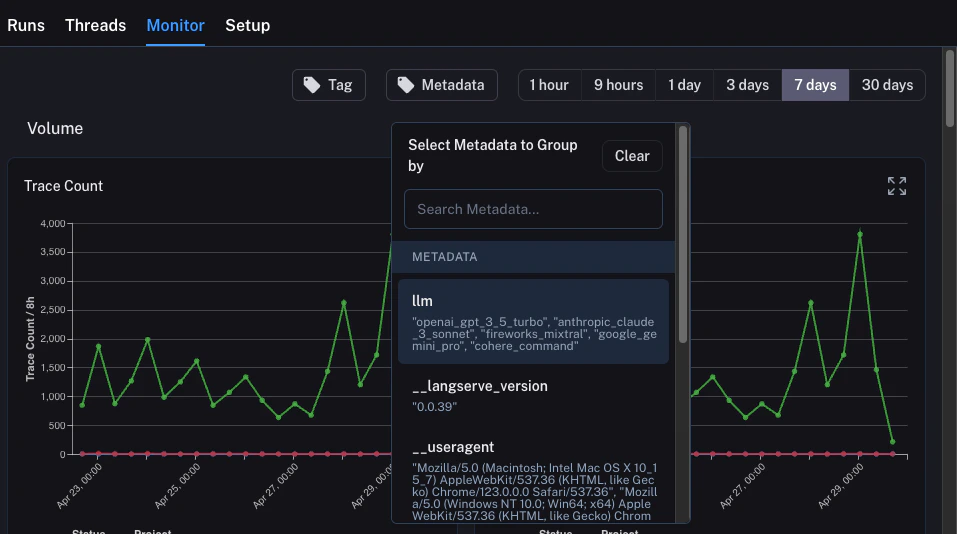Choose the 3 days time range
The width and height of the screenshot is (957, 534).
click(x=747, y=85)
